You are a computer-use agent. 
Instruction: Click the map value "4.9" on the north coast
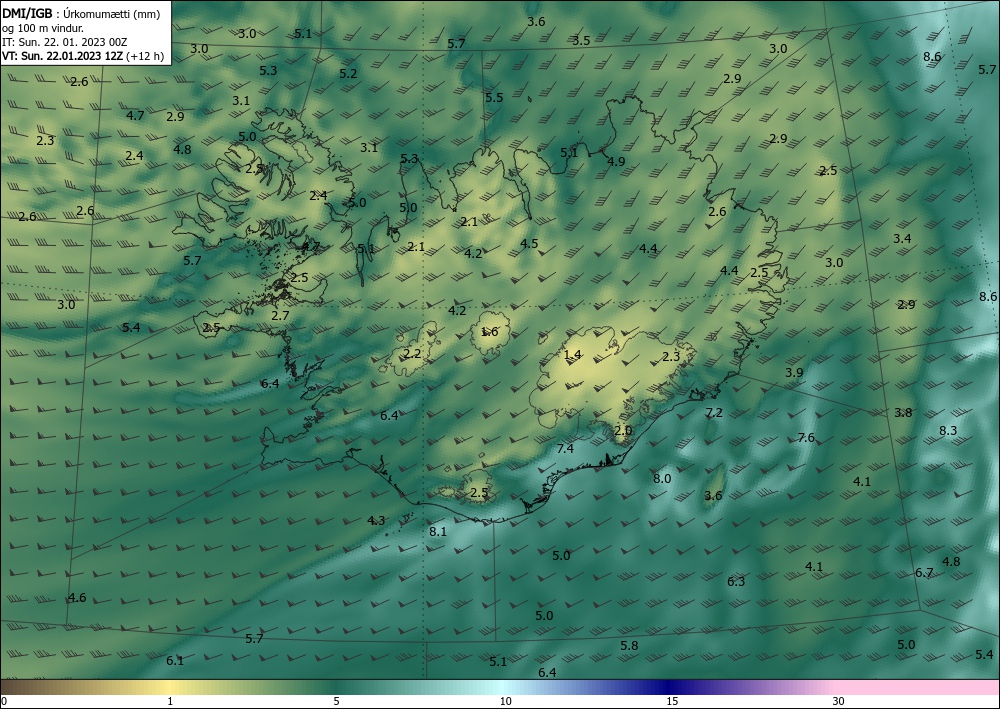click(616, 161)
